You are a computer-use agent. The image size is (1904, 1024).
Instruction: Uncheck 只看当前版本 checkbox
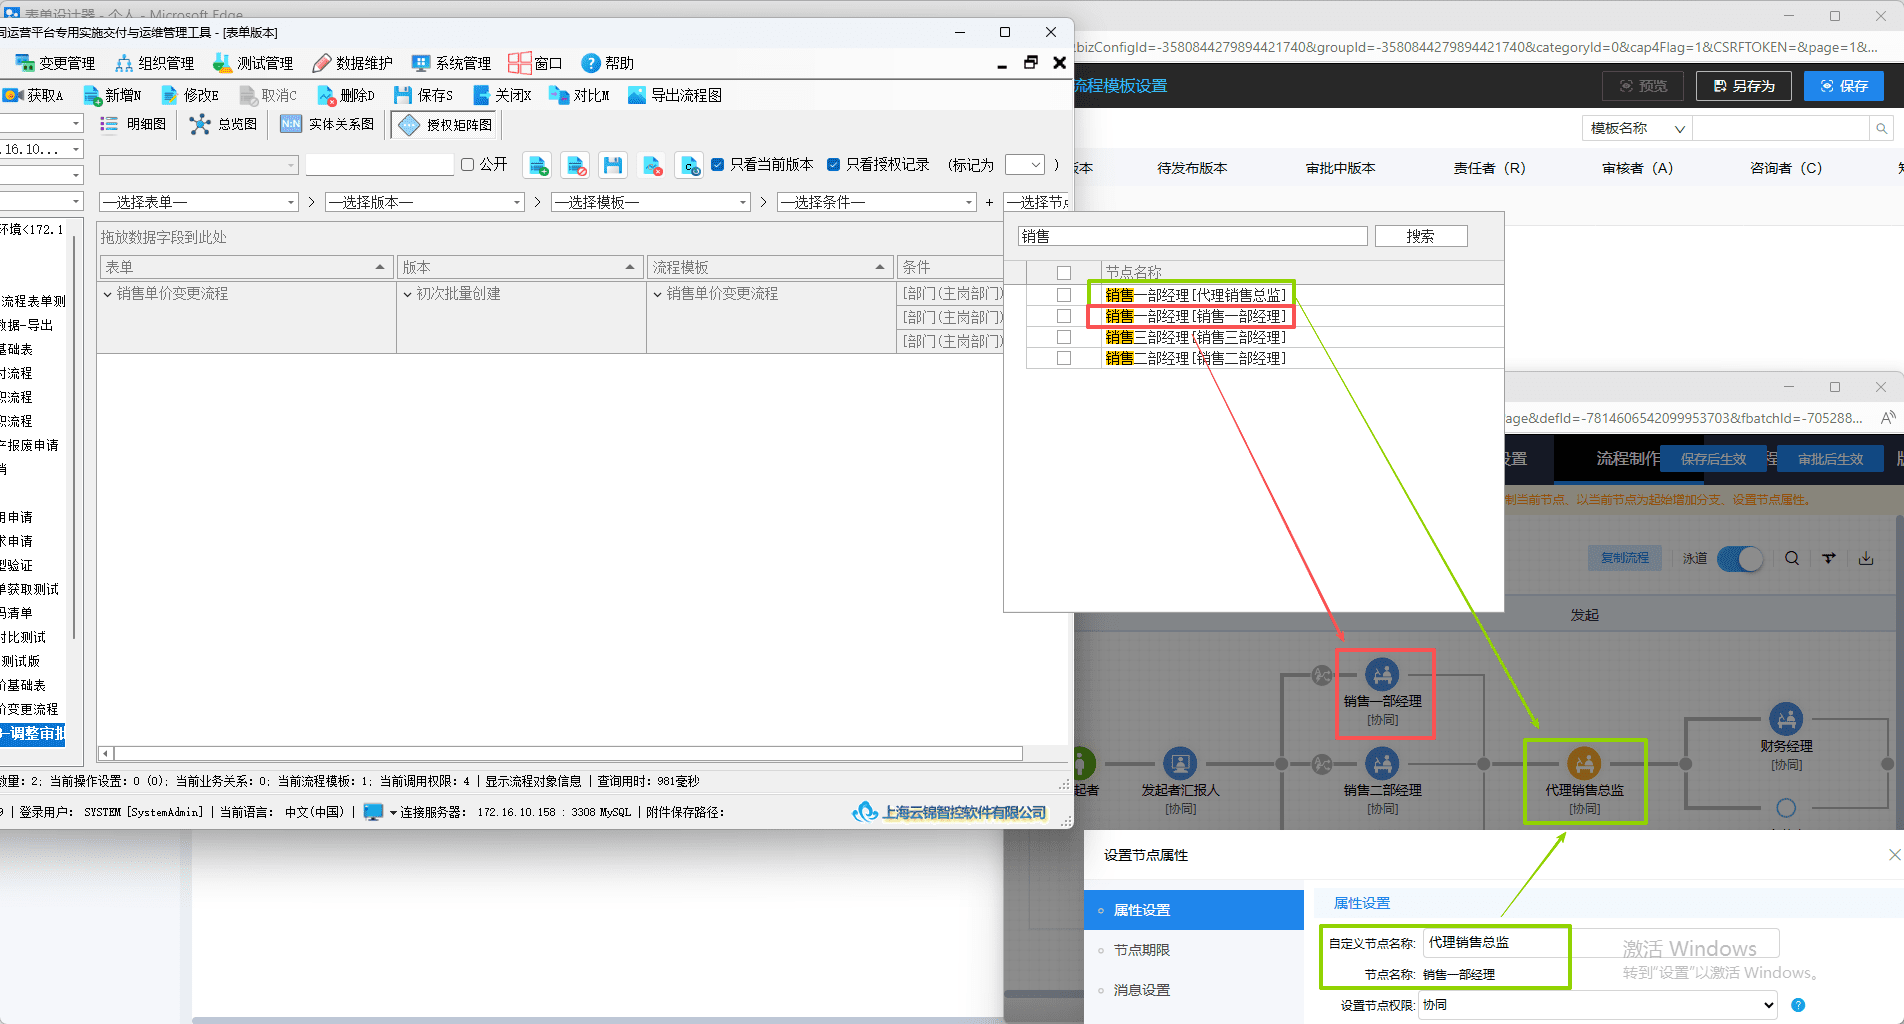(717, 165)
